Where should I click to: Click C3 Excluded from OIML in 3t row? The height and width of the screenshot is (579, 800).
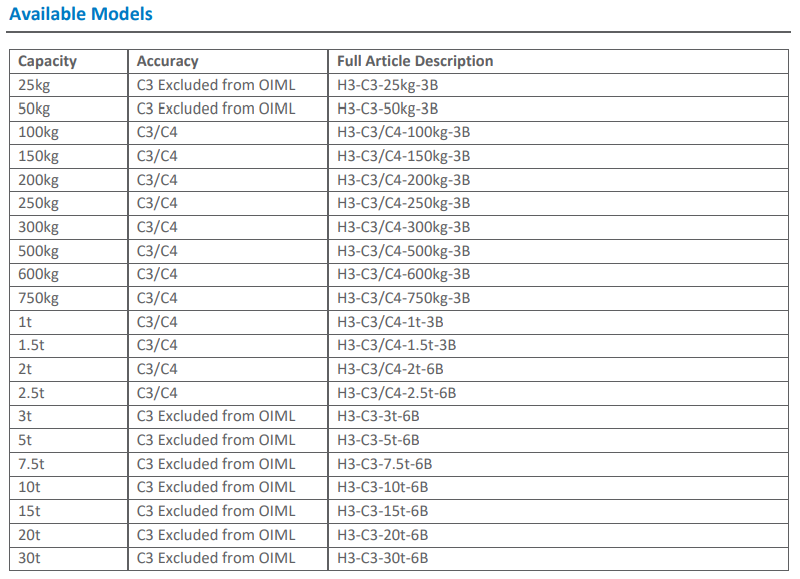(x=216, y=416)
